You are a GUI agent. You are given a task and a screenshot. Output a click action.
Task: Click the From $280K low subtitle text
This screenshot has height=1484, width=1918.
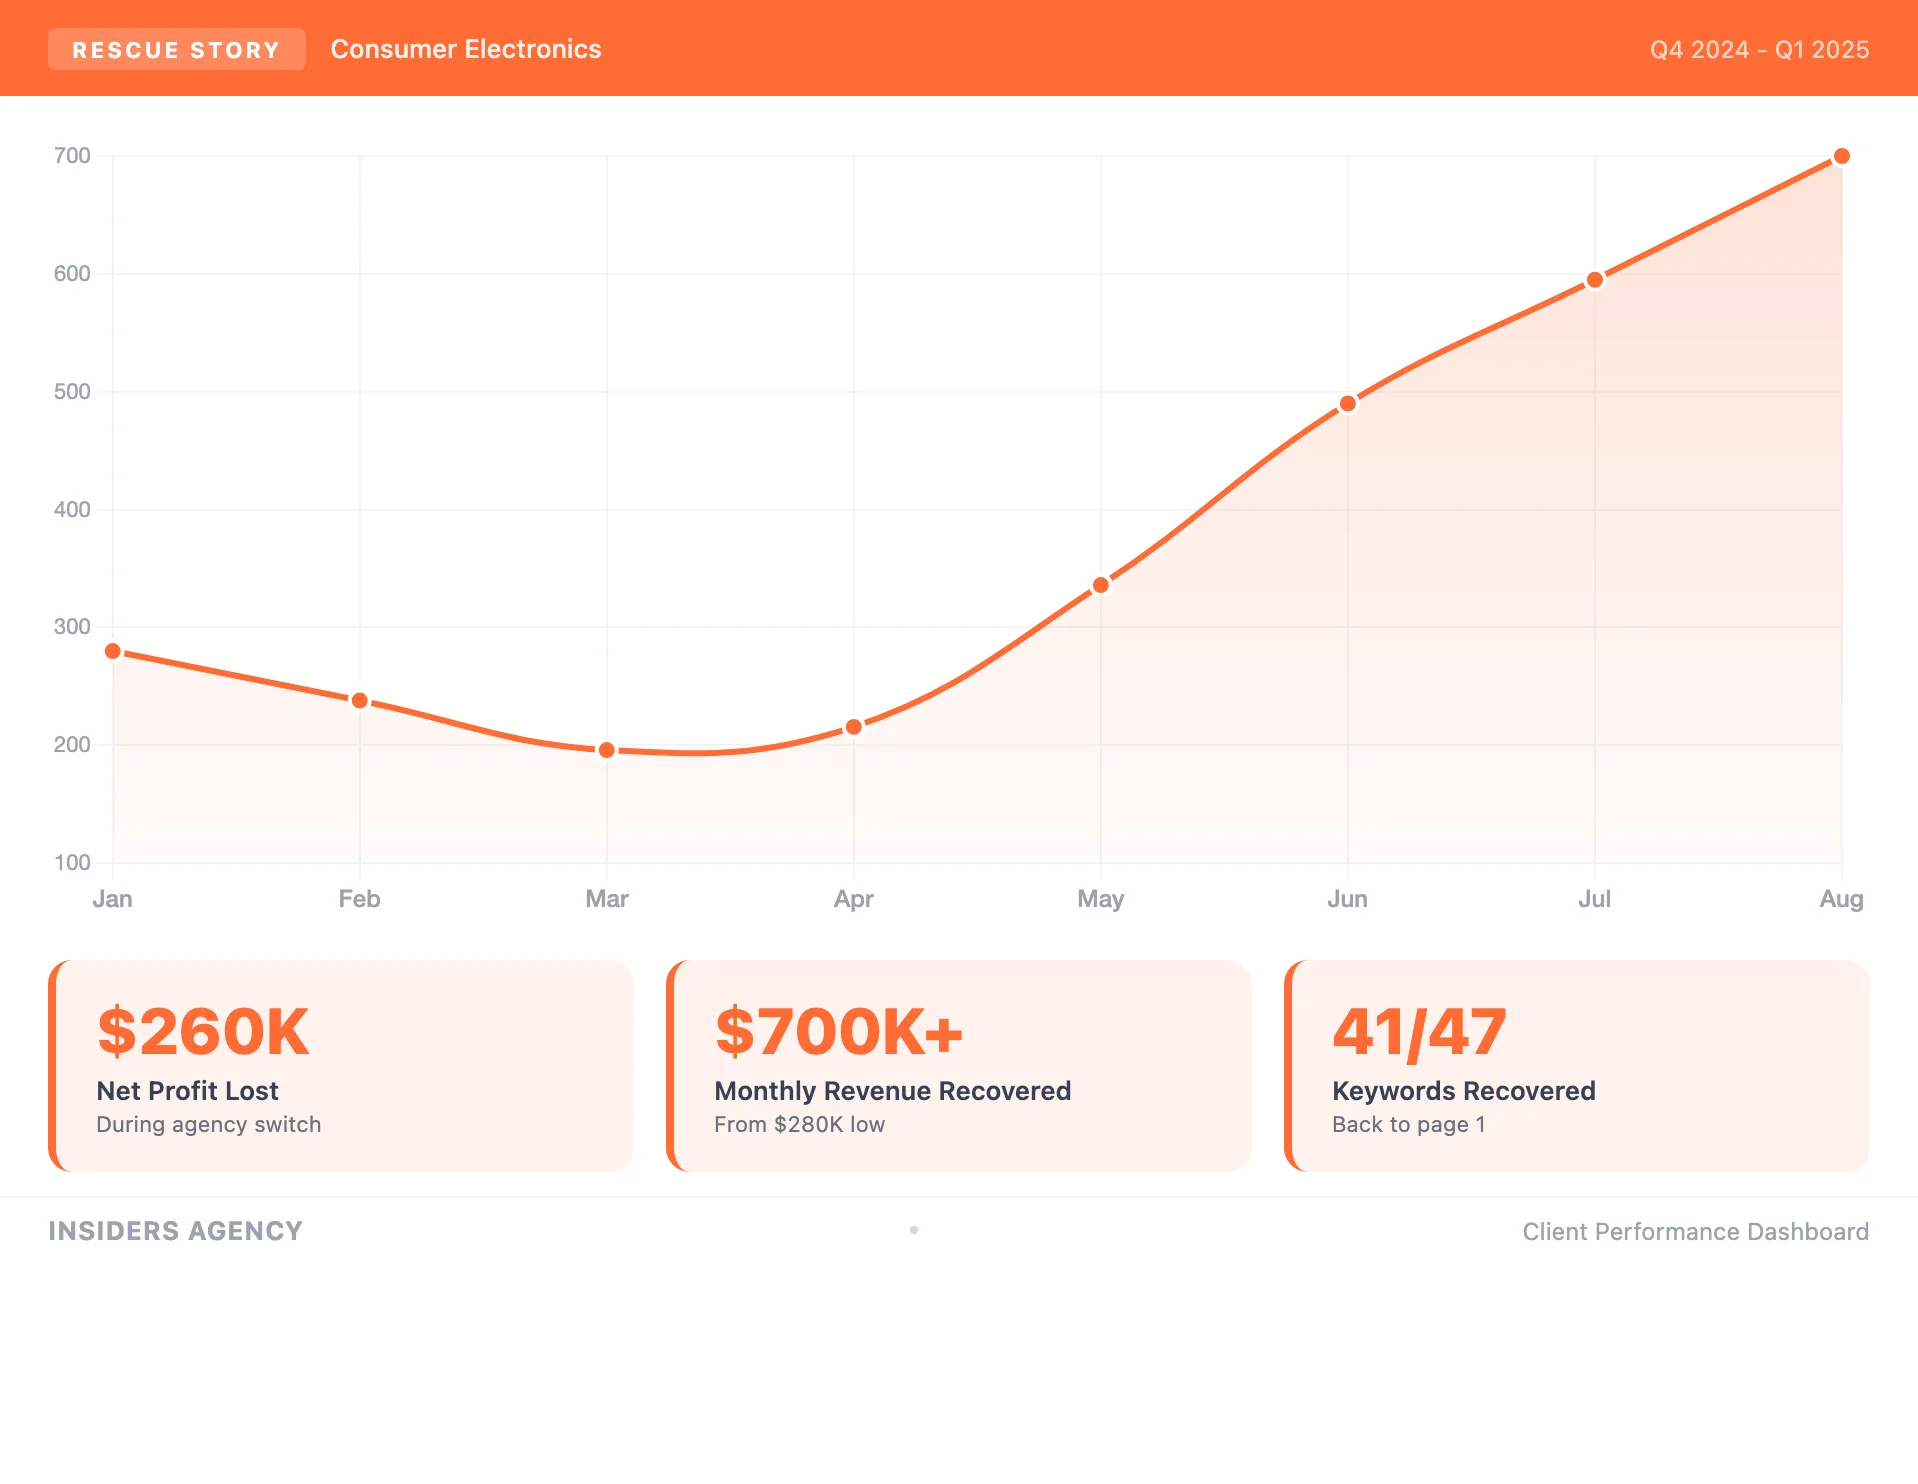click(x=799, y=1125)
